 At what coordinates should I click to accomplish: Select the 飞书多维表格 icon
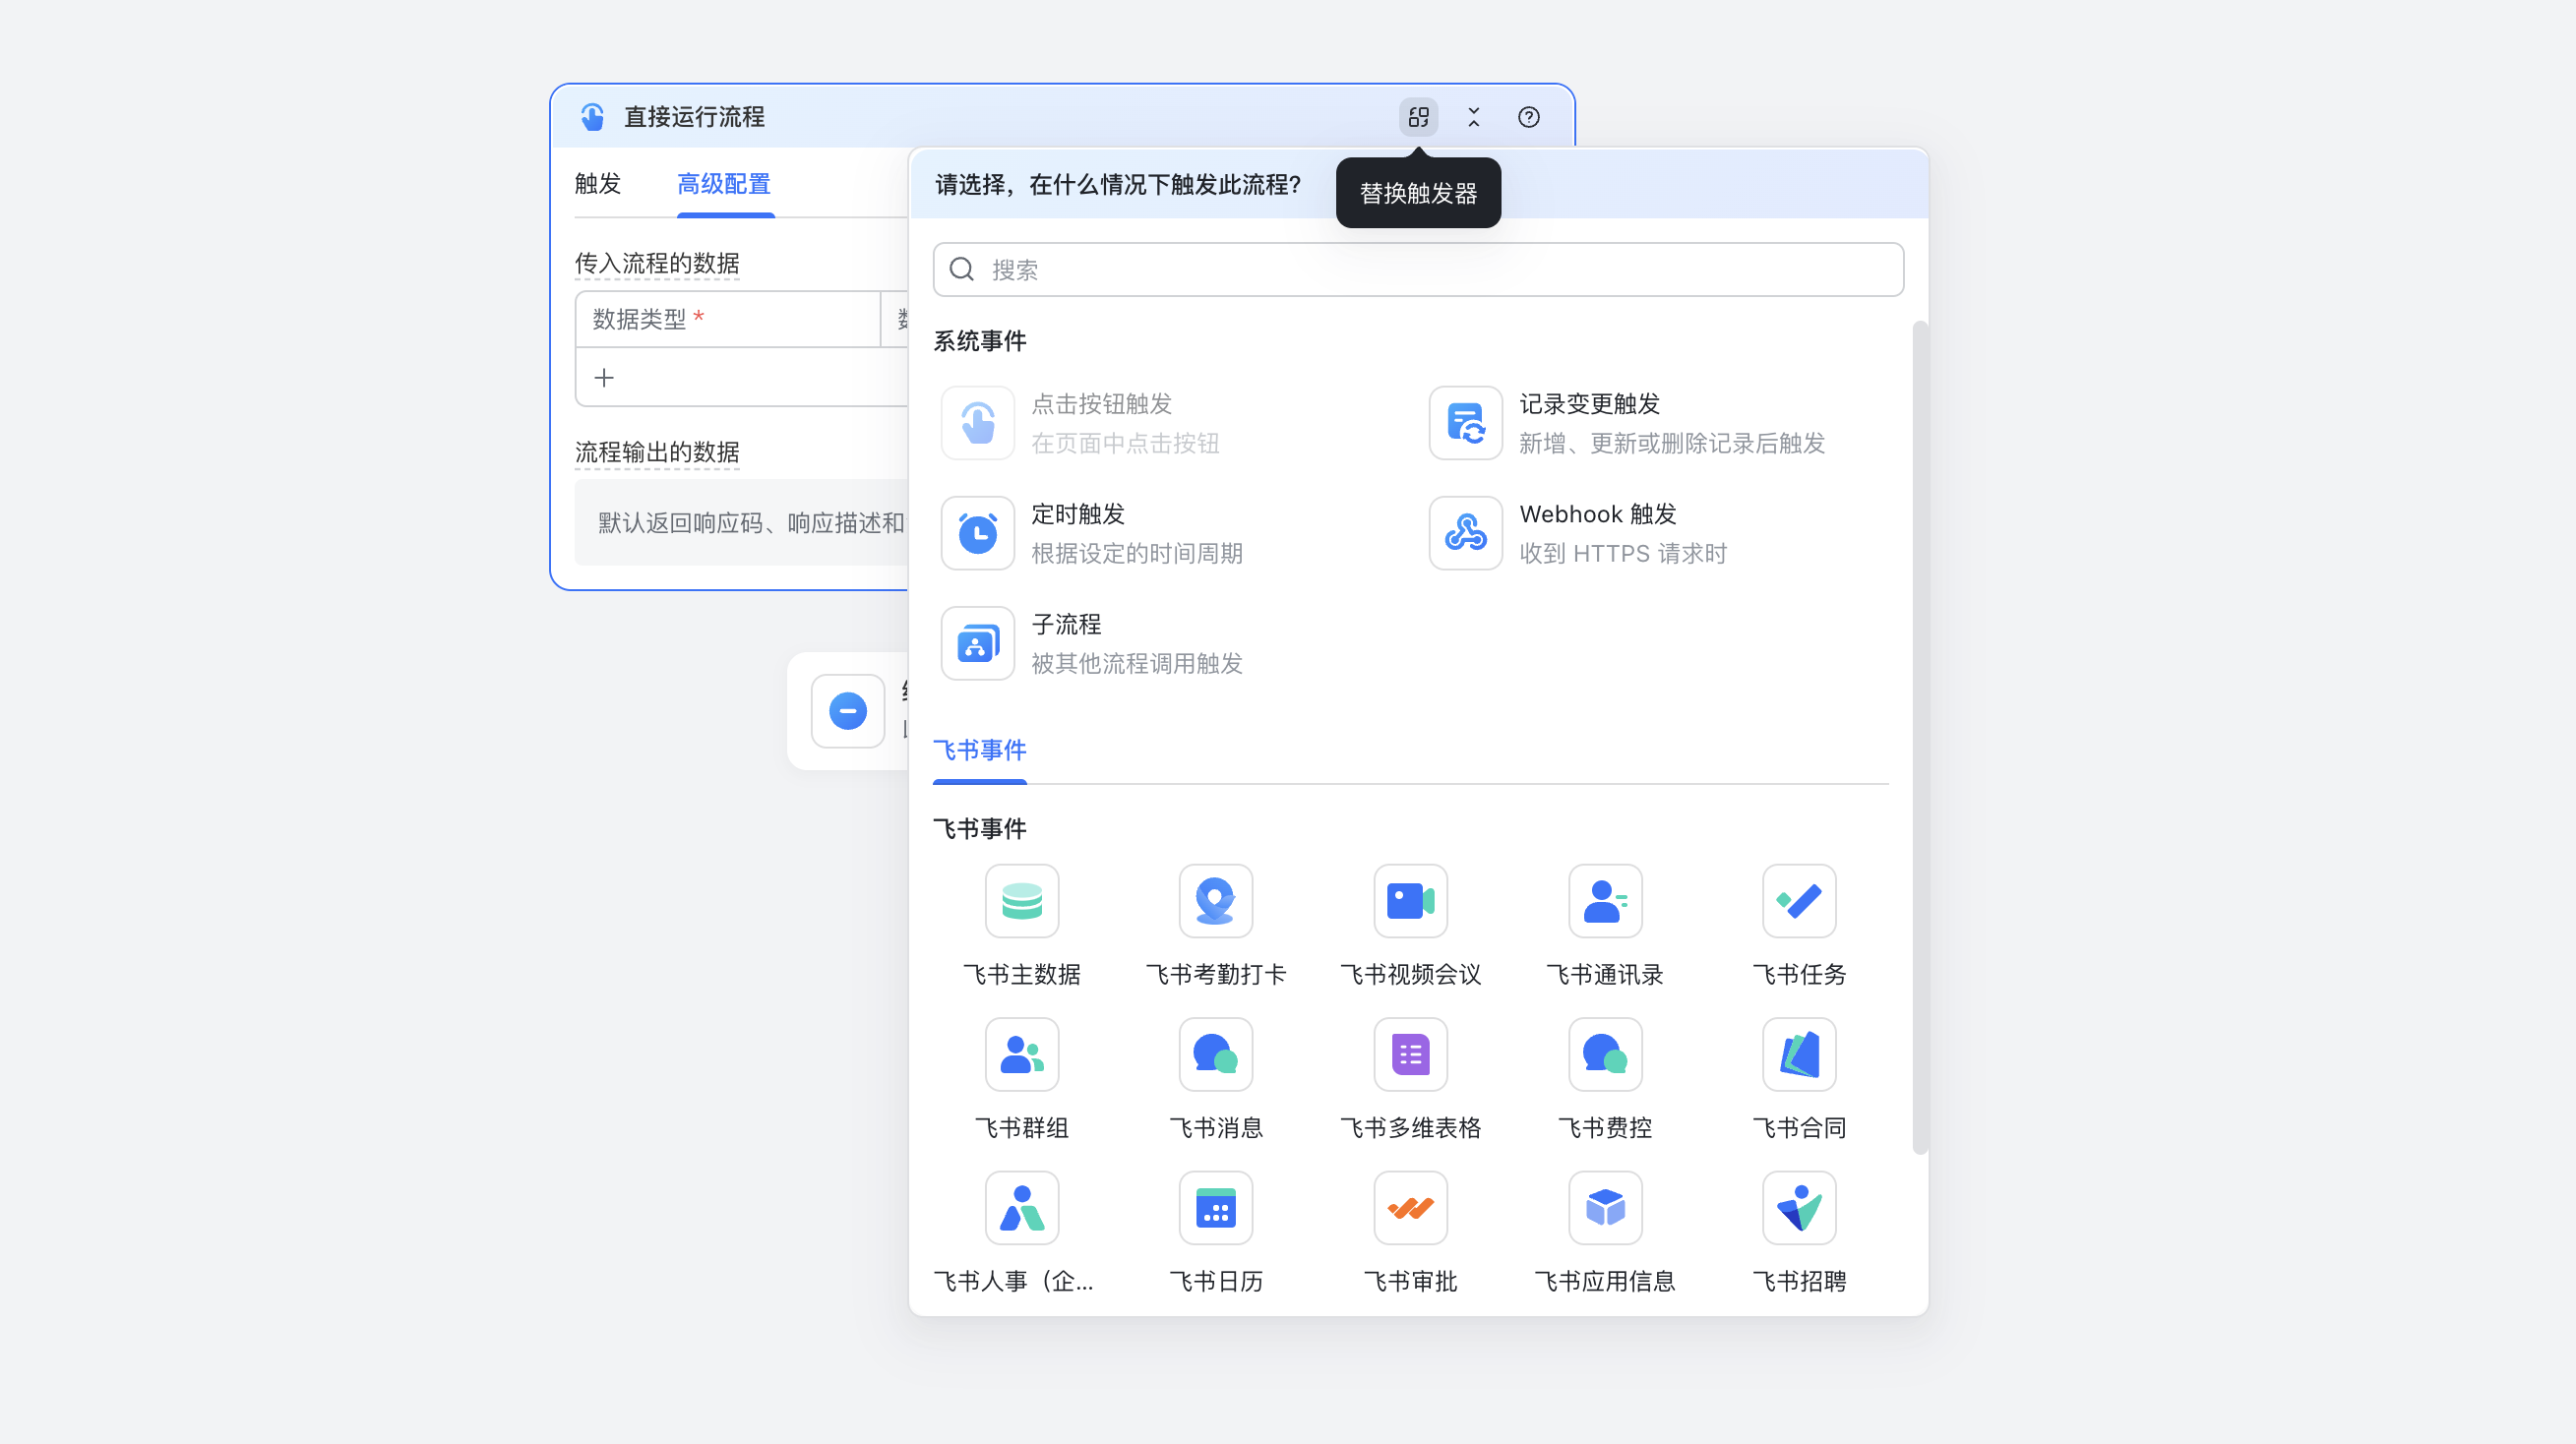click(x=1410, y=1054)
